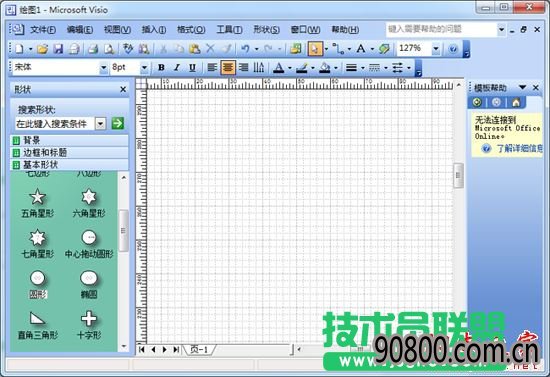Screen dimensions: 550x377
Task: Open the 基本形状 stencil title bar
Action: point(69,164)
